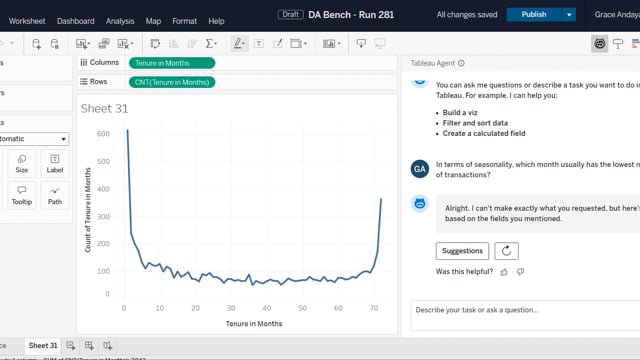
Task: Click the Duplicate sheet toolbar icon
Action: point(104,44)
